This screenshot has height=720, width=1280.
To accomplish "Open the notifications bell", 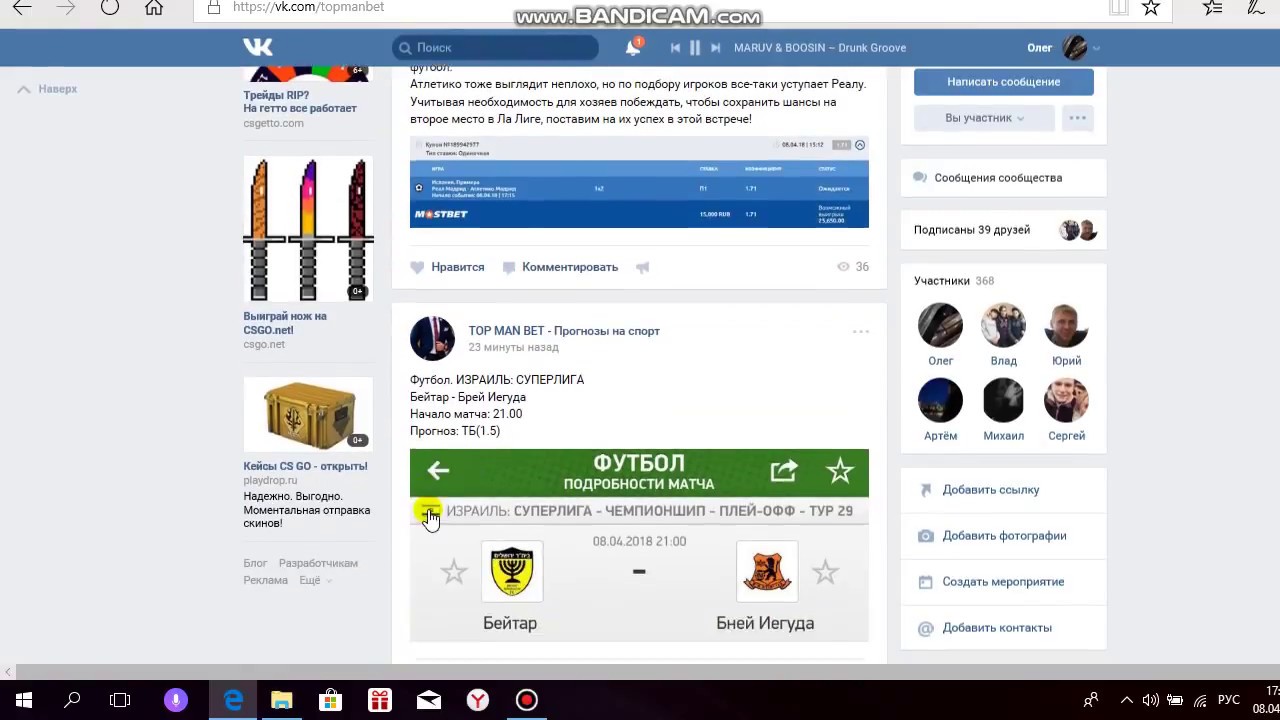I will tap(633, 47).
